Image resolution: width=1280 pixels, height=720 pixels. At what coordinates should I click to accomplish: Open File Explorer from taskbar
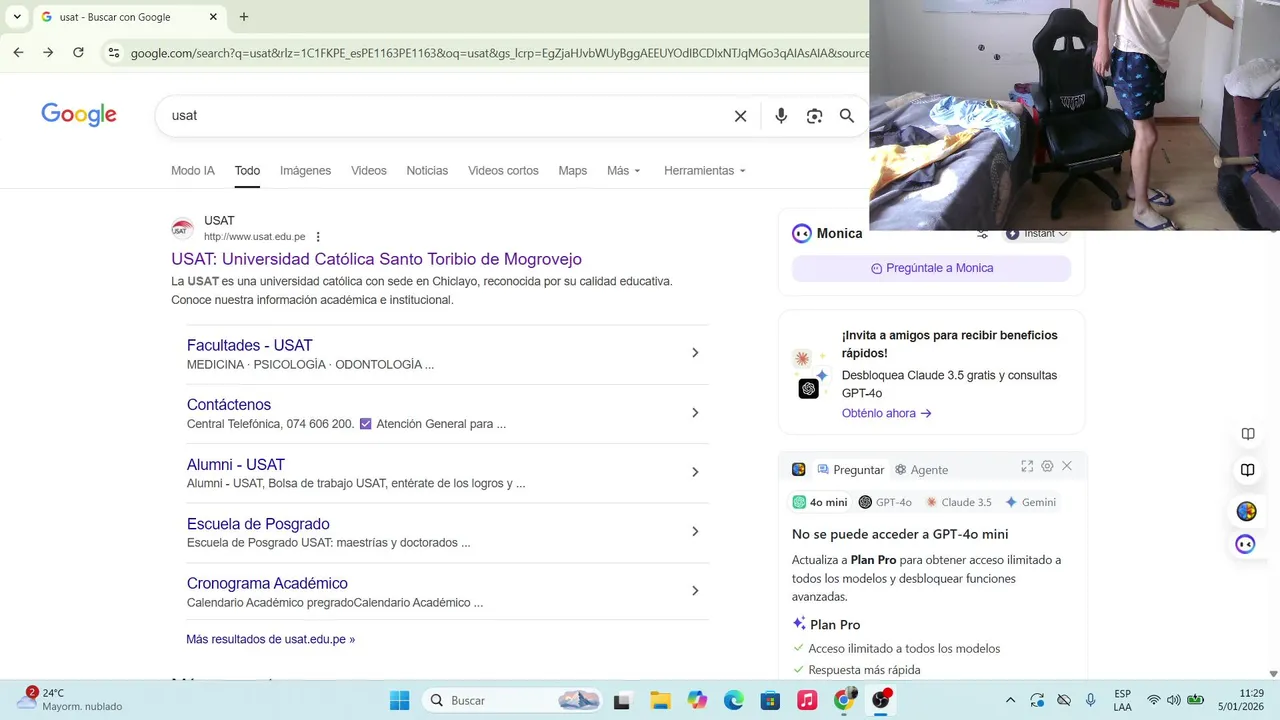coord(659,700)
